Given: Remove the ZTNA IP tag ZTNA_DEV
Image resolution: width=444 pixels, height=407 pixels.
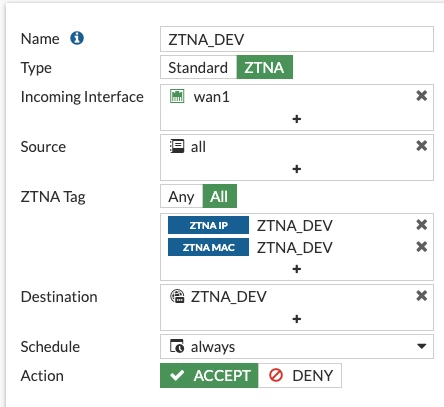Looking at the screenshot, I should (x=422, y=225).
